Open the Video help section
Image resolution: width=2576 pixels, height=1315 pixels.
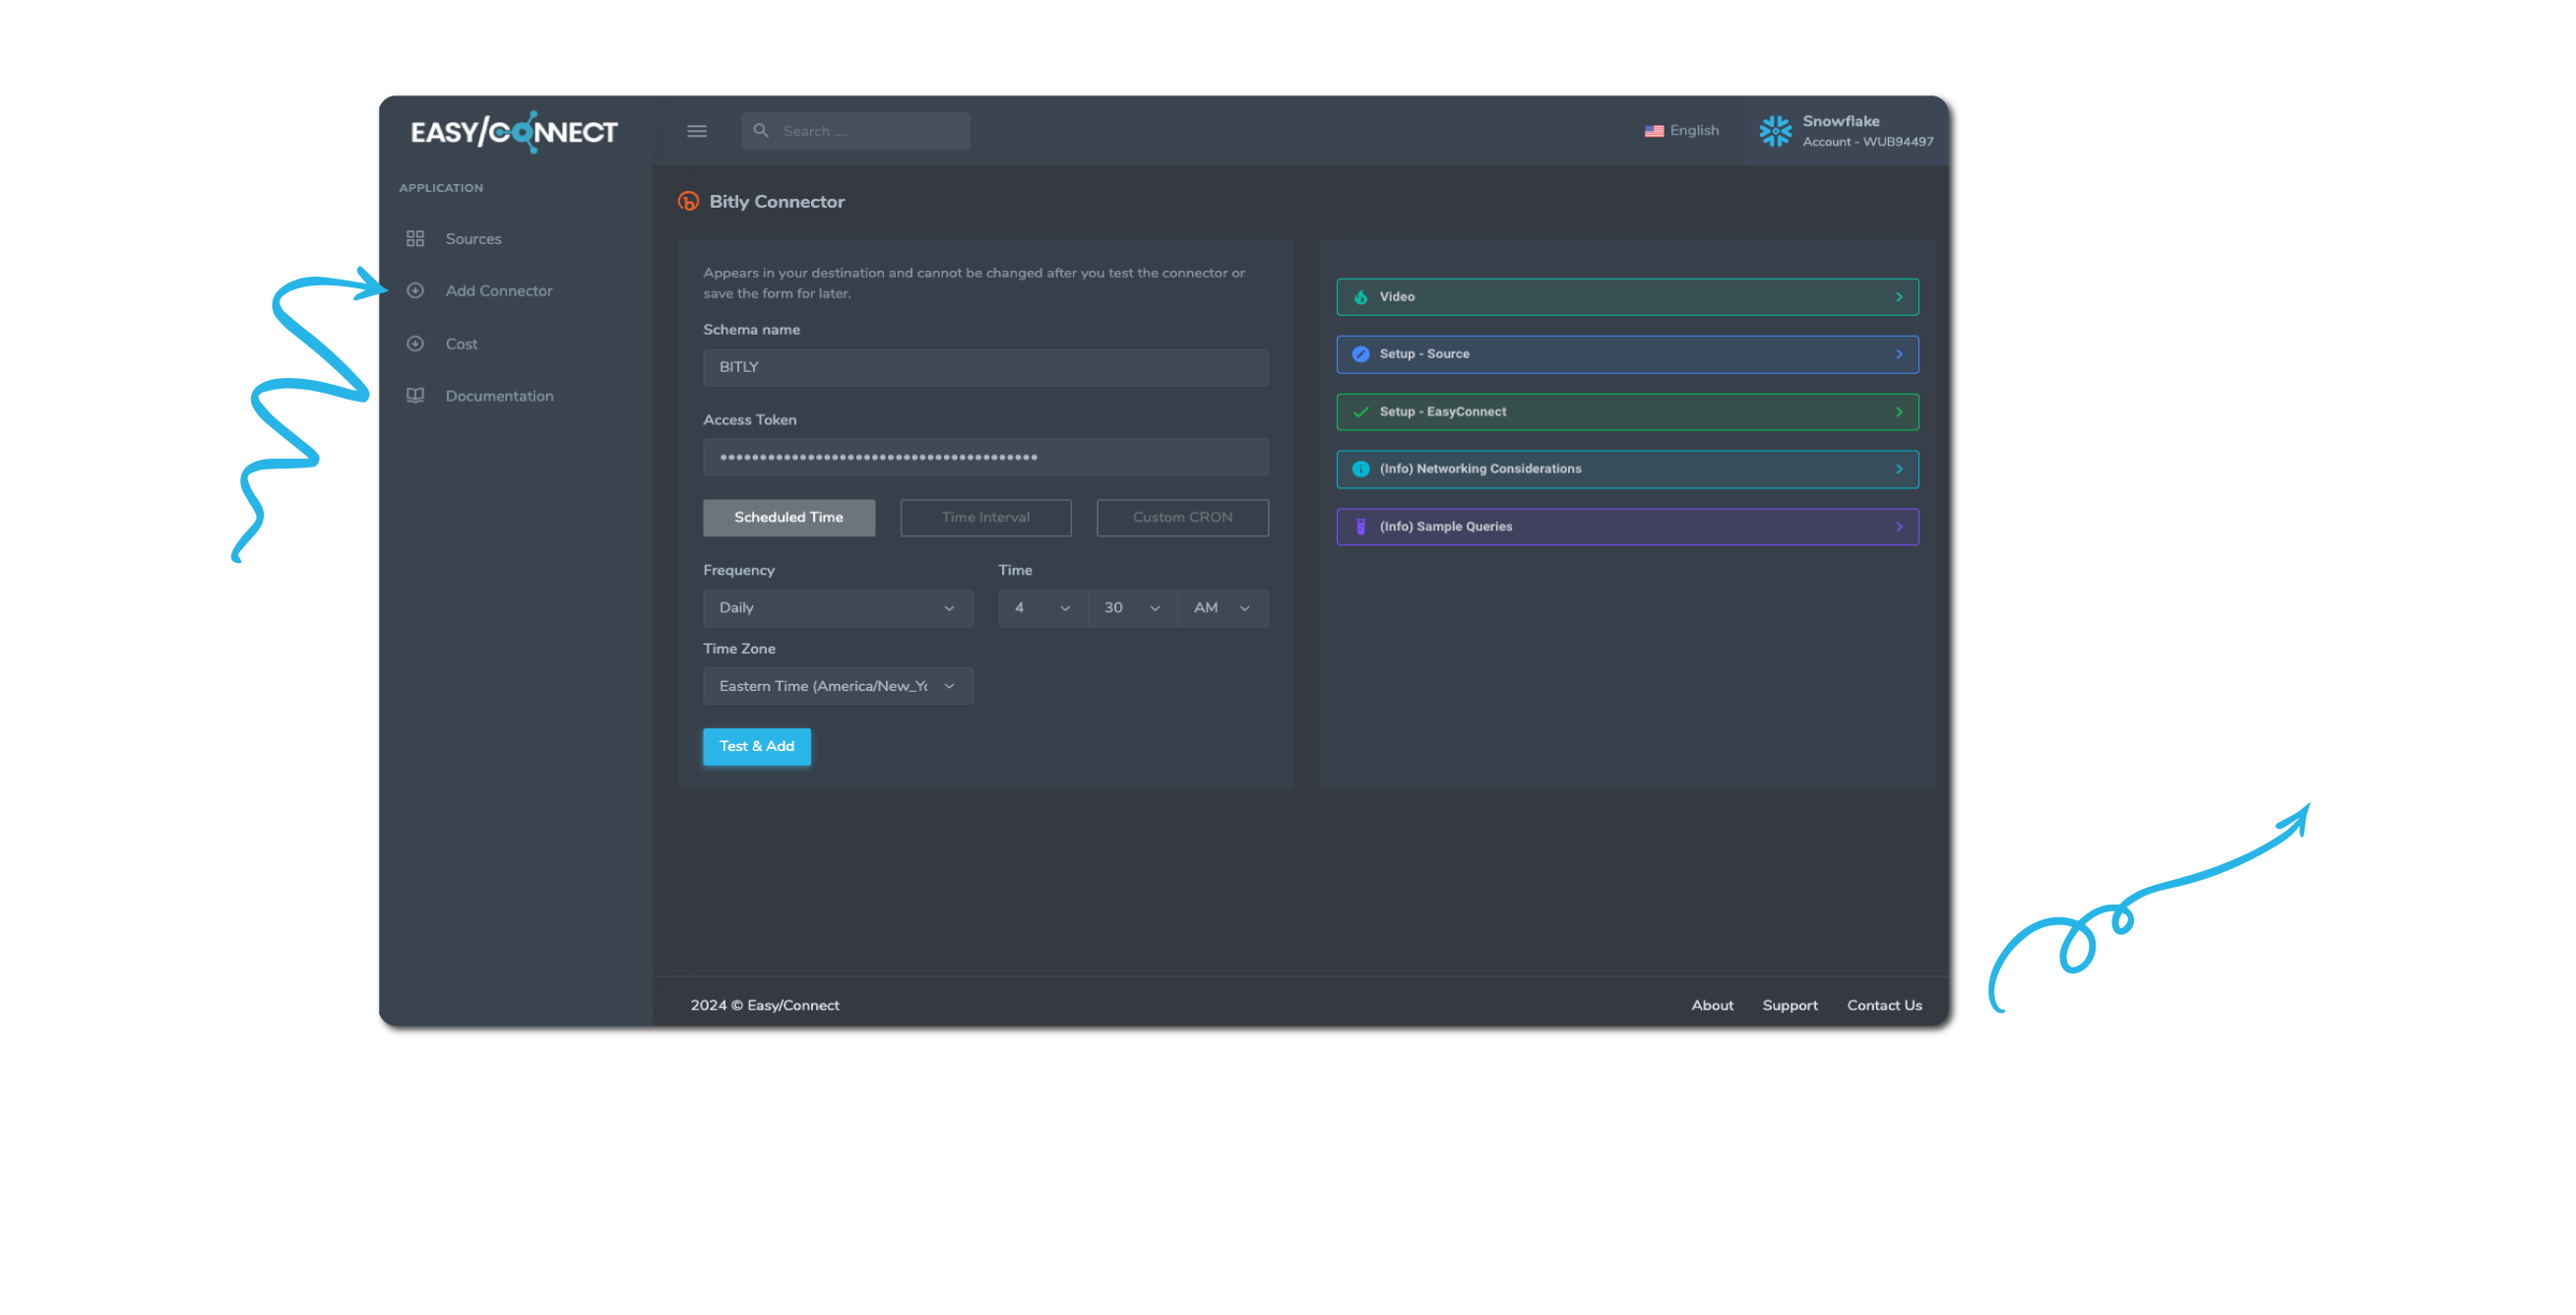coord(1627,297)
